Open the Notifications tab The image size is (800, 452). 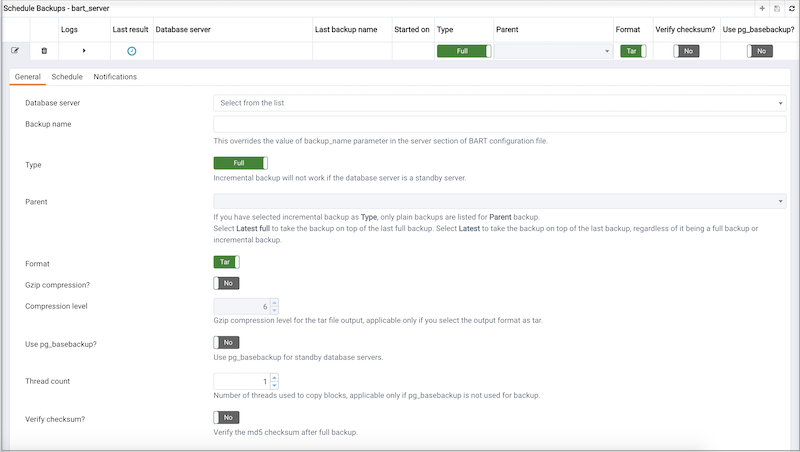(115, 77)
